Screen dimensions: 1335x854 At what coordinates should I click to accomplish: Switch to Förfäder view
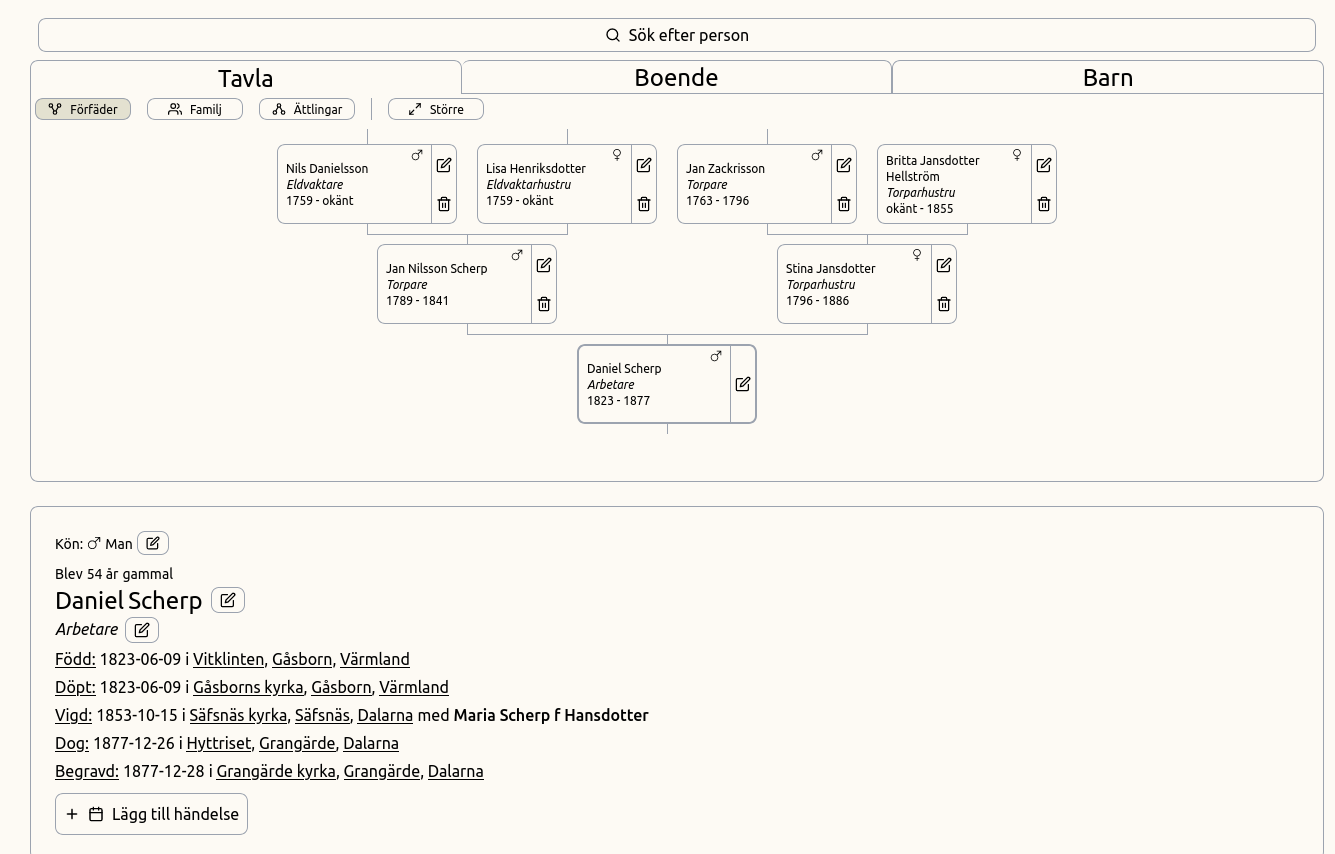coord(83,109)
